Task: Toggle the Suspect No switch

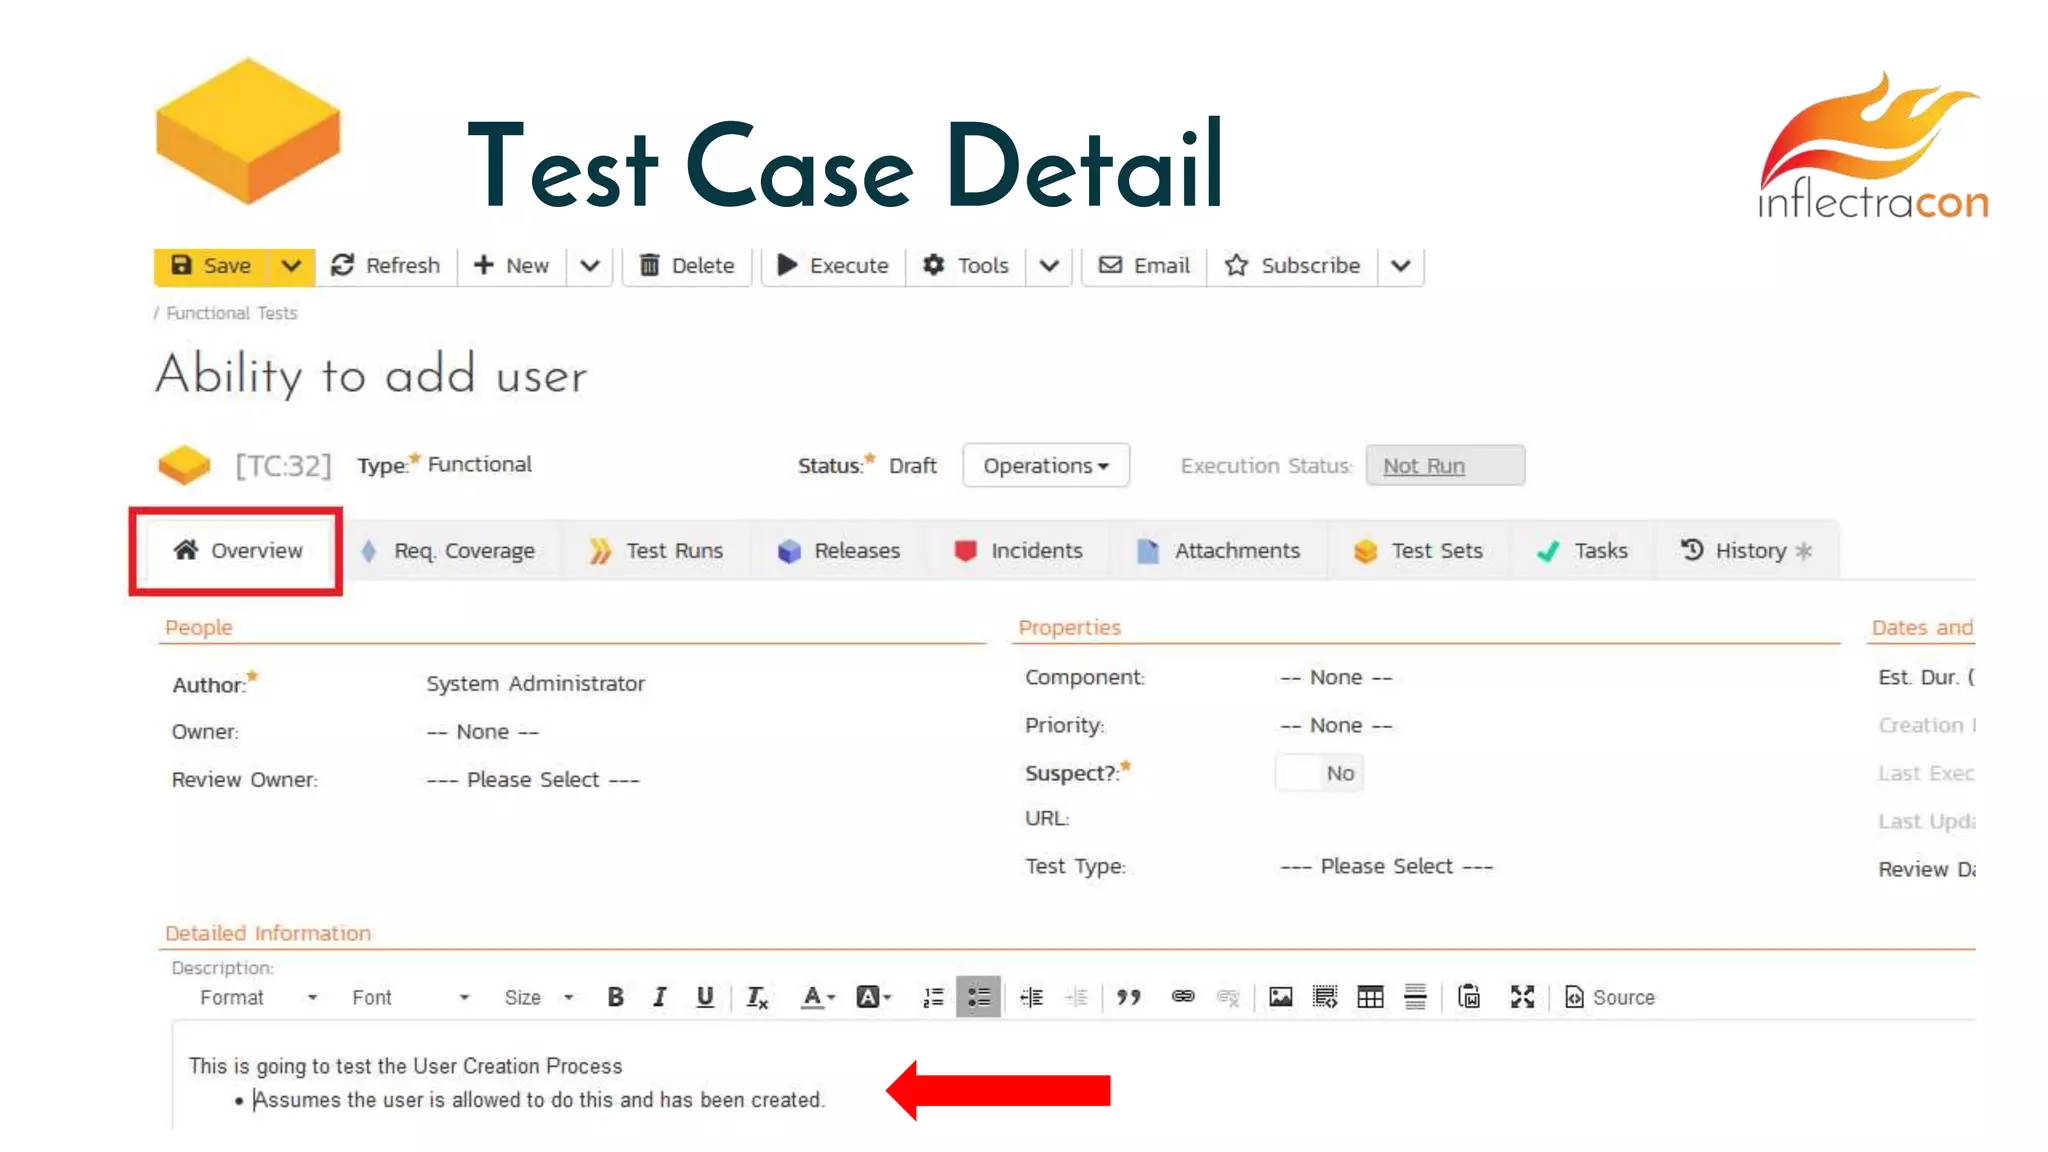Action: pos(1320,773)
